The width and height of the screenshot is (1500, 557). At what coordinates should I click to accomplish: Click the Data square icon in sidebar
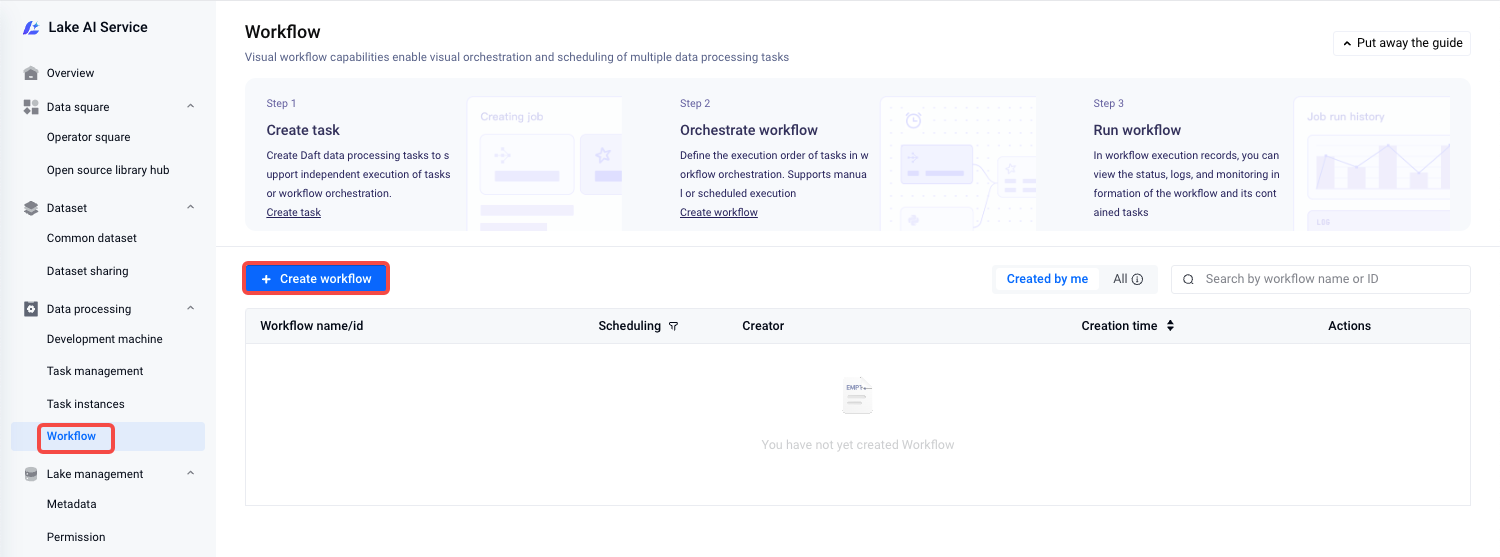[x=31, y=107]
